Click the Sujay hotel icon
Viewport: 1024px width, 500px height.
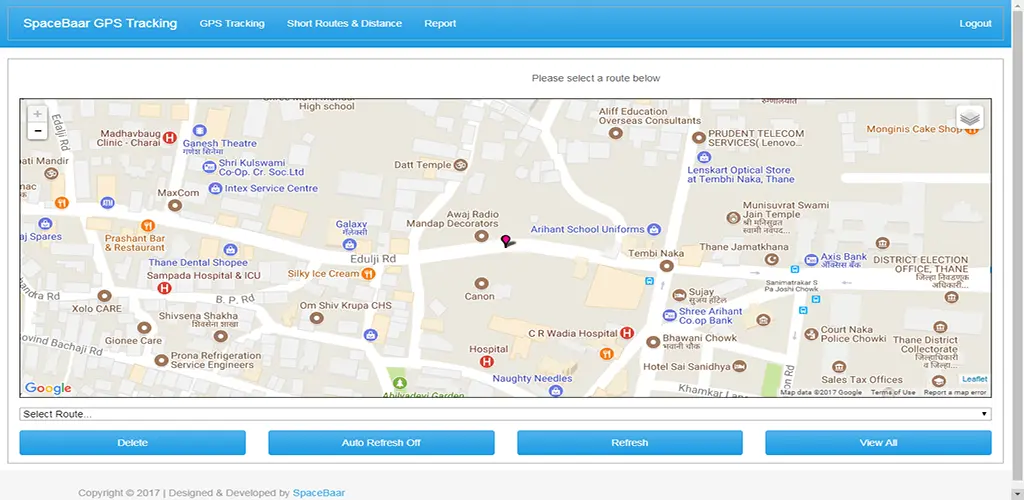click(679, 295)
